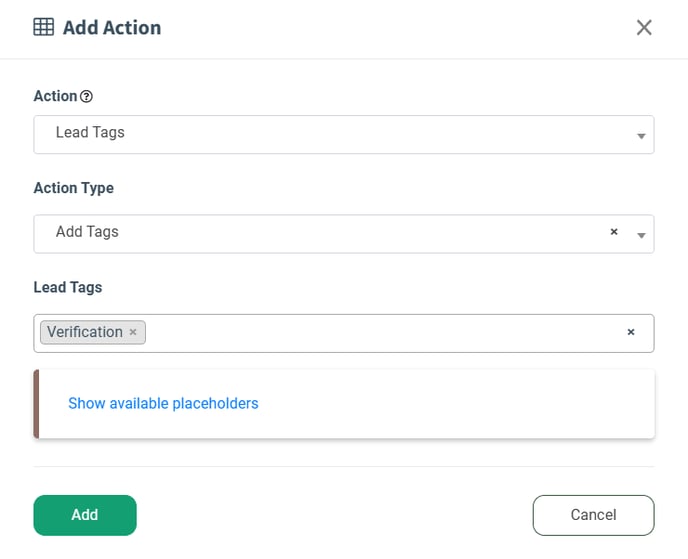Remove the Verification tag using its ×

(133, 332)
